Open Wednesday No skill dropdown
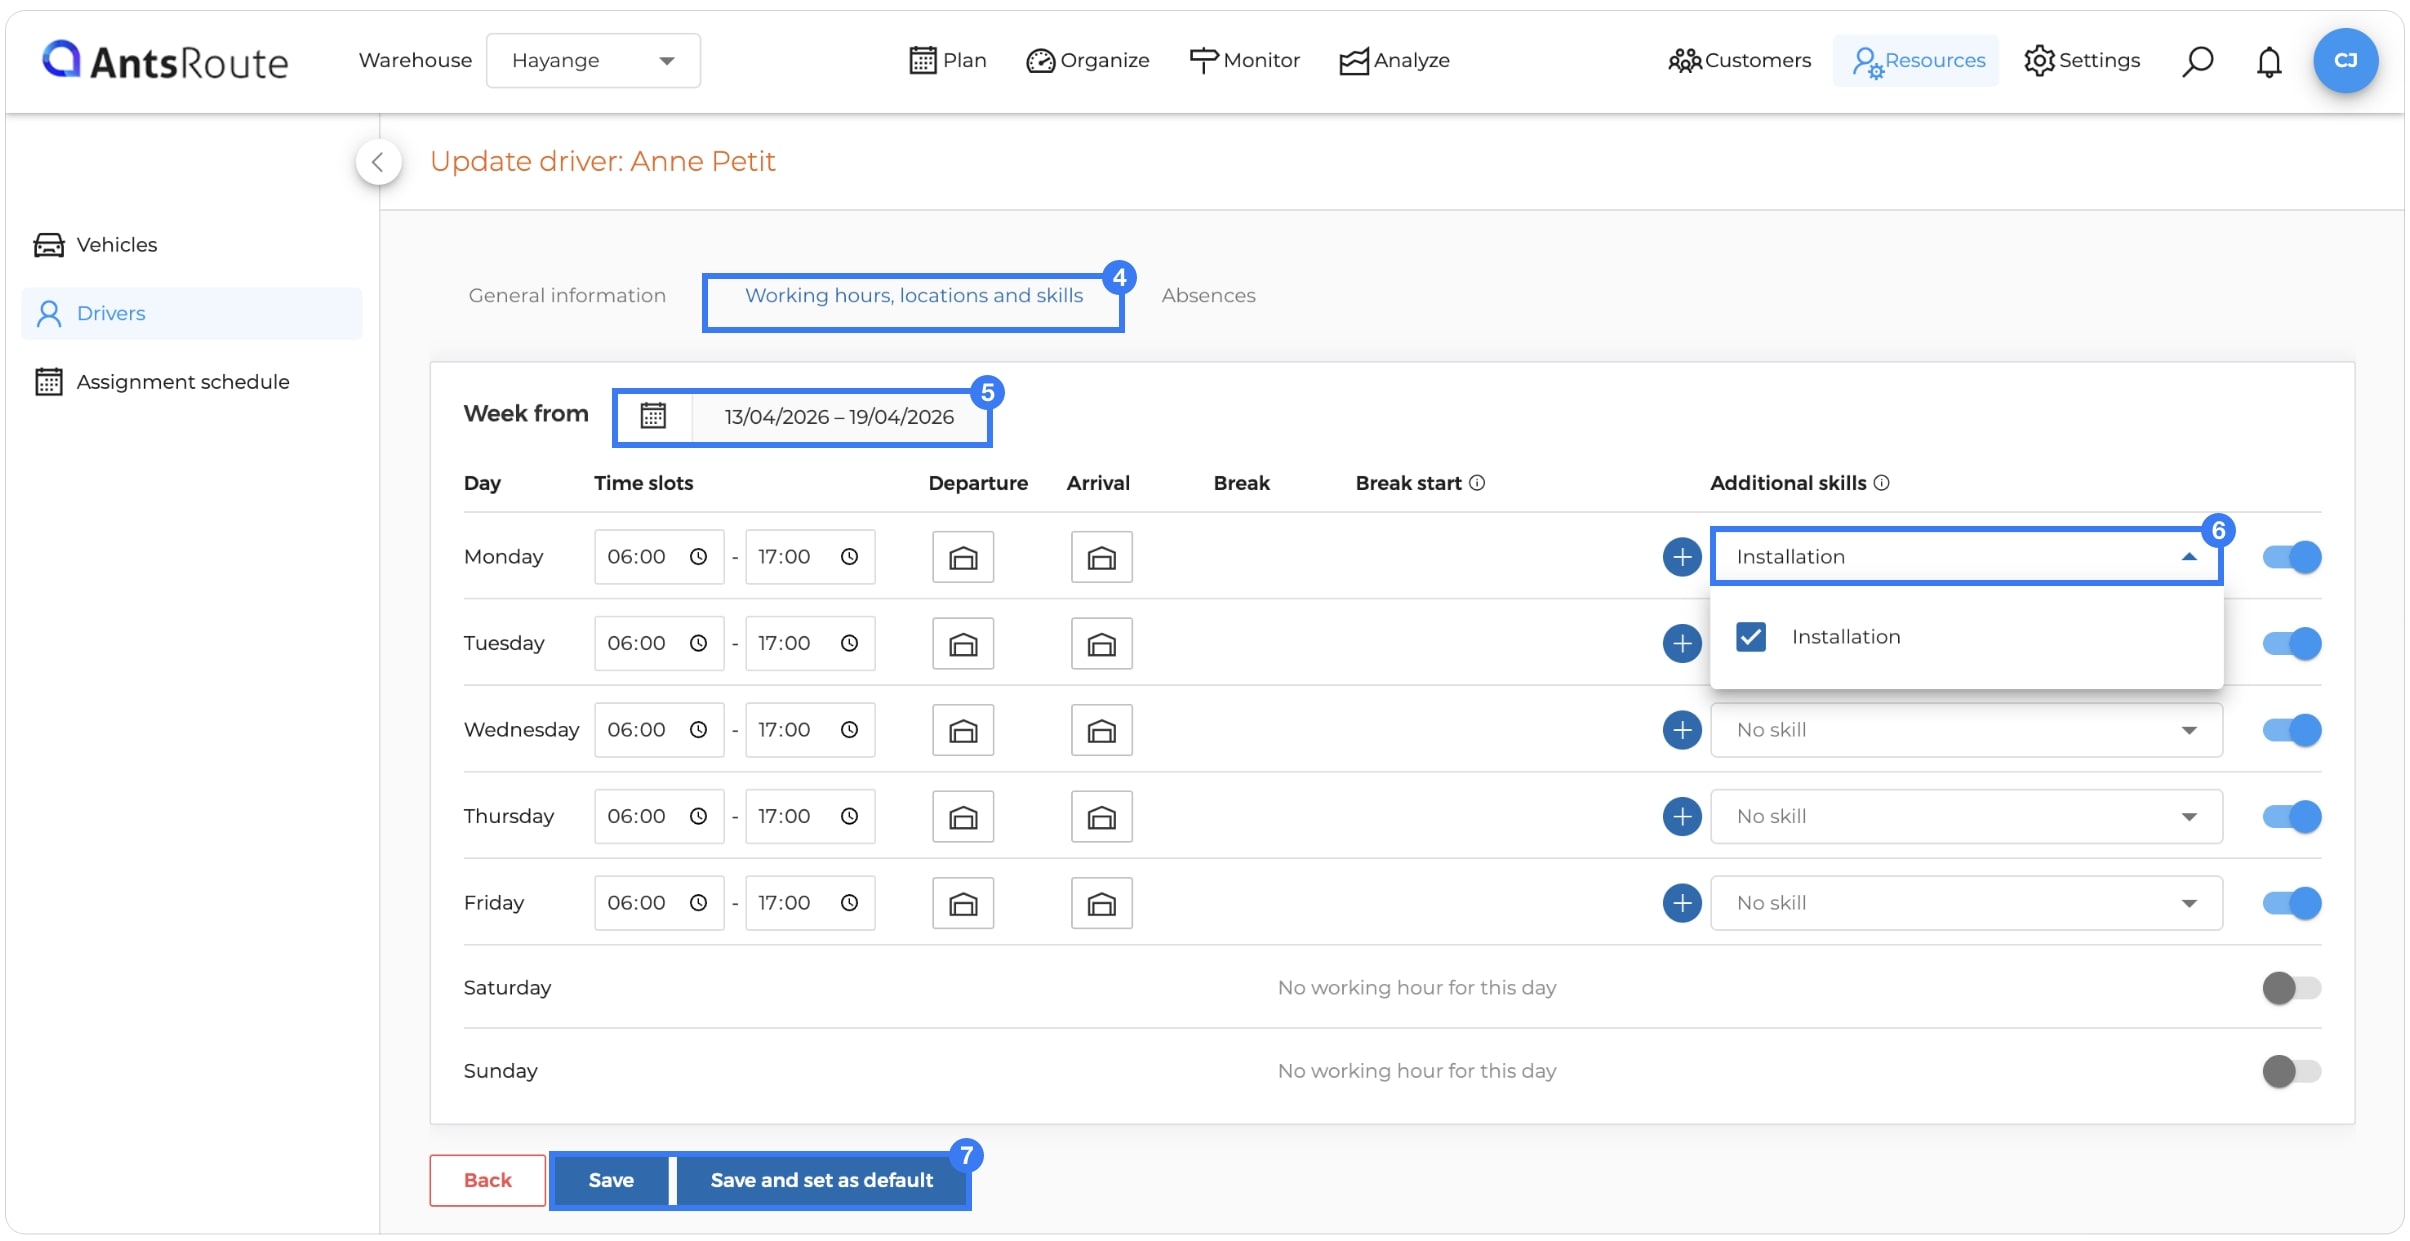Image resolution: width=2410 pixels, height=1241 pixels. click(x=1966, y=730)
